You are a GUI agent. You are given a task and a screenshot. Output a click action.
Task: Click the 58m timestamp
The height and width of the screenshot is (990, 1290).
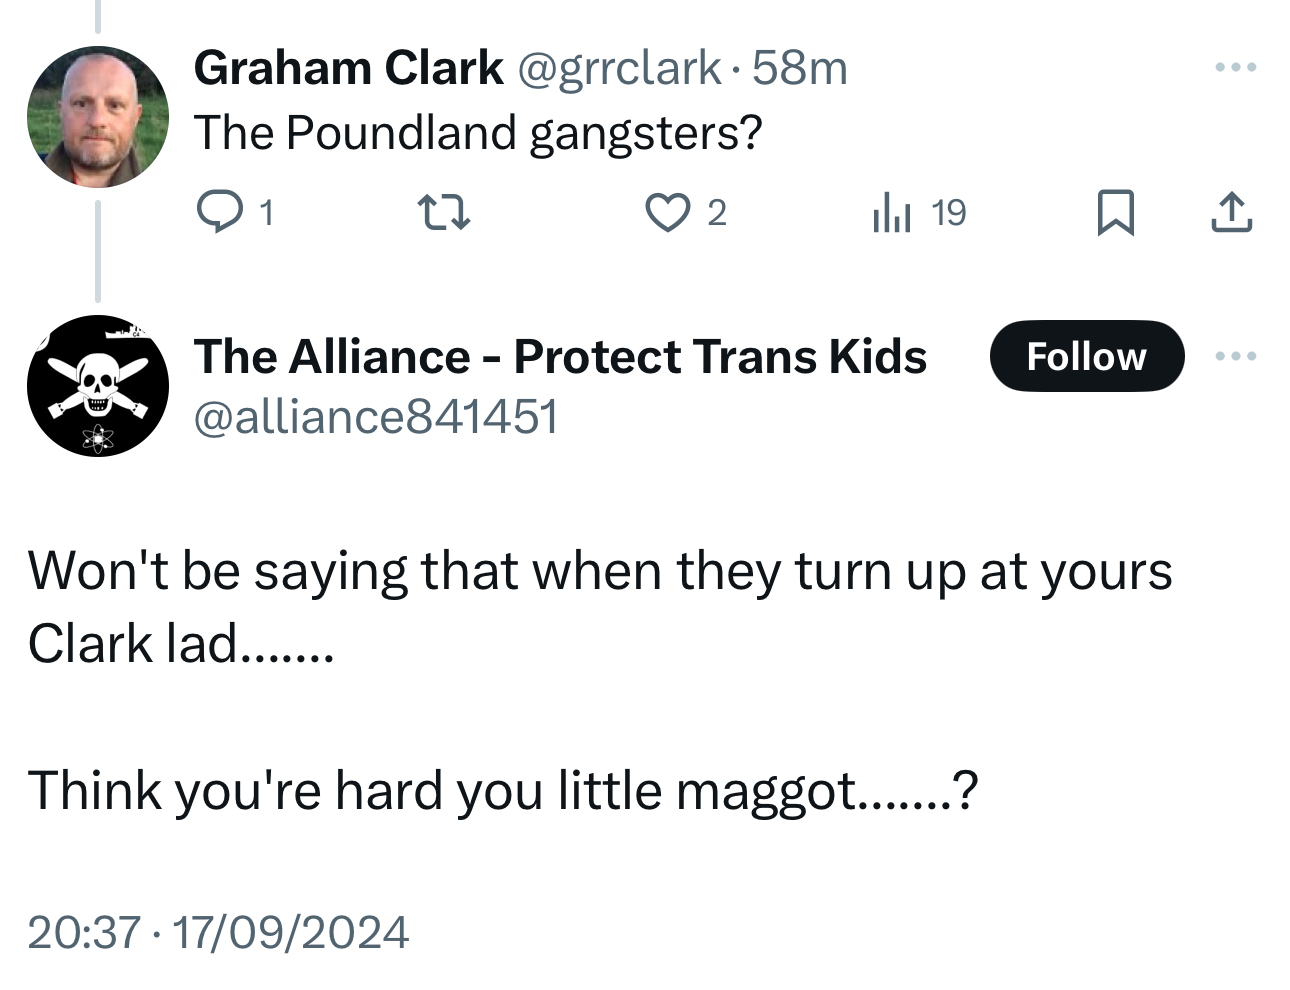(799, 68)
